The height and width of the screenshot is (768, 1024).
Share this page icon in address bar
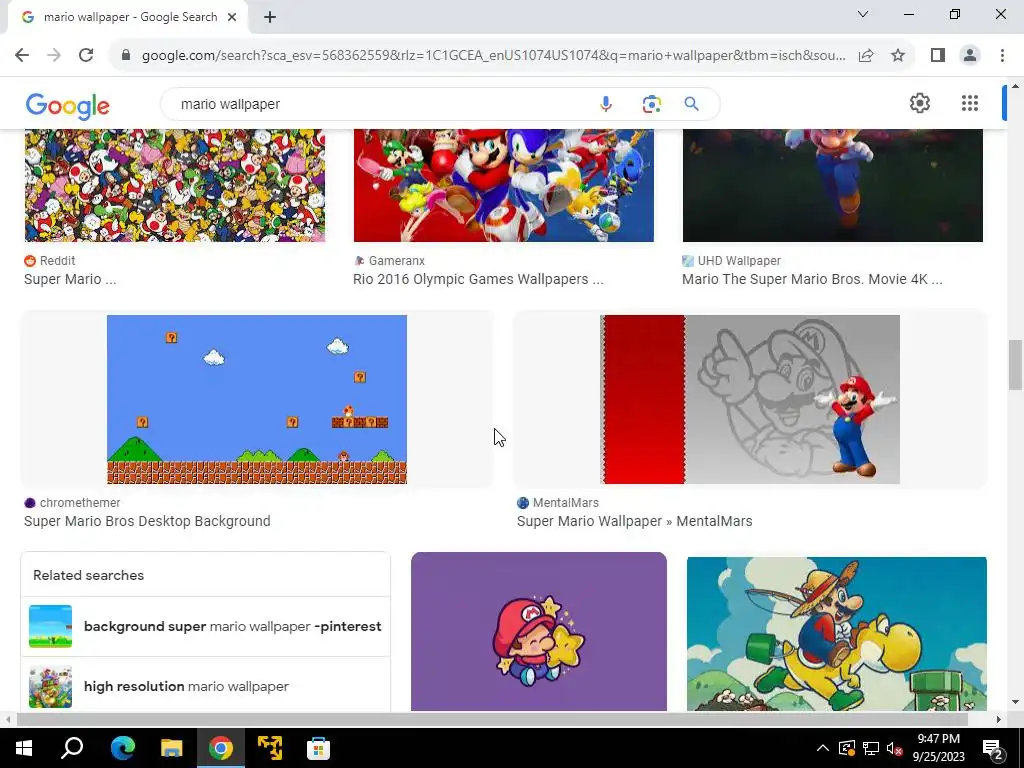point(866,56)
